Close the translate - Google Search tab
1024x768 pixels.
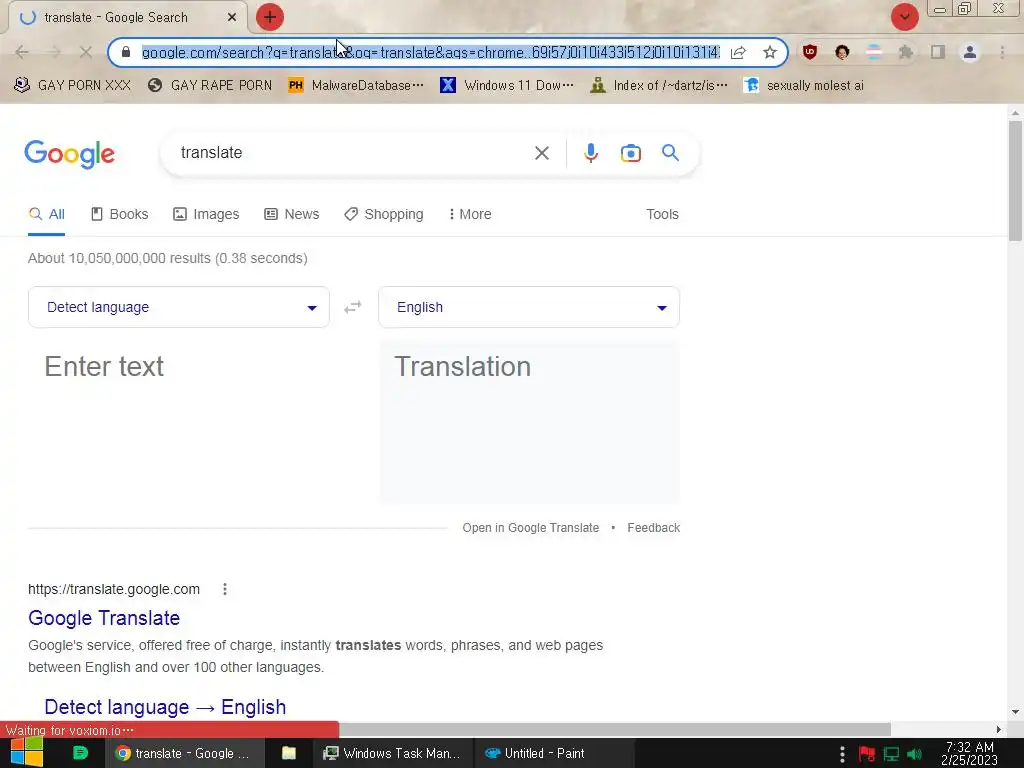[232, 18]
